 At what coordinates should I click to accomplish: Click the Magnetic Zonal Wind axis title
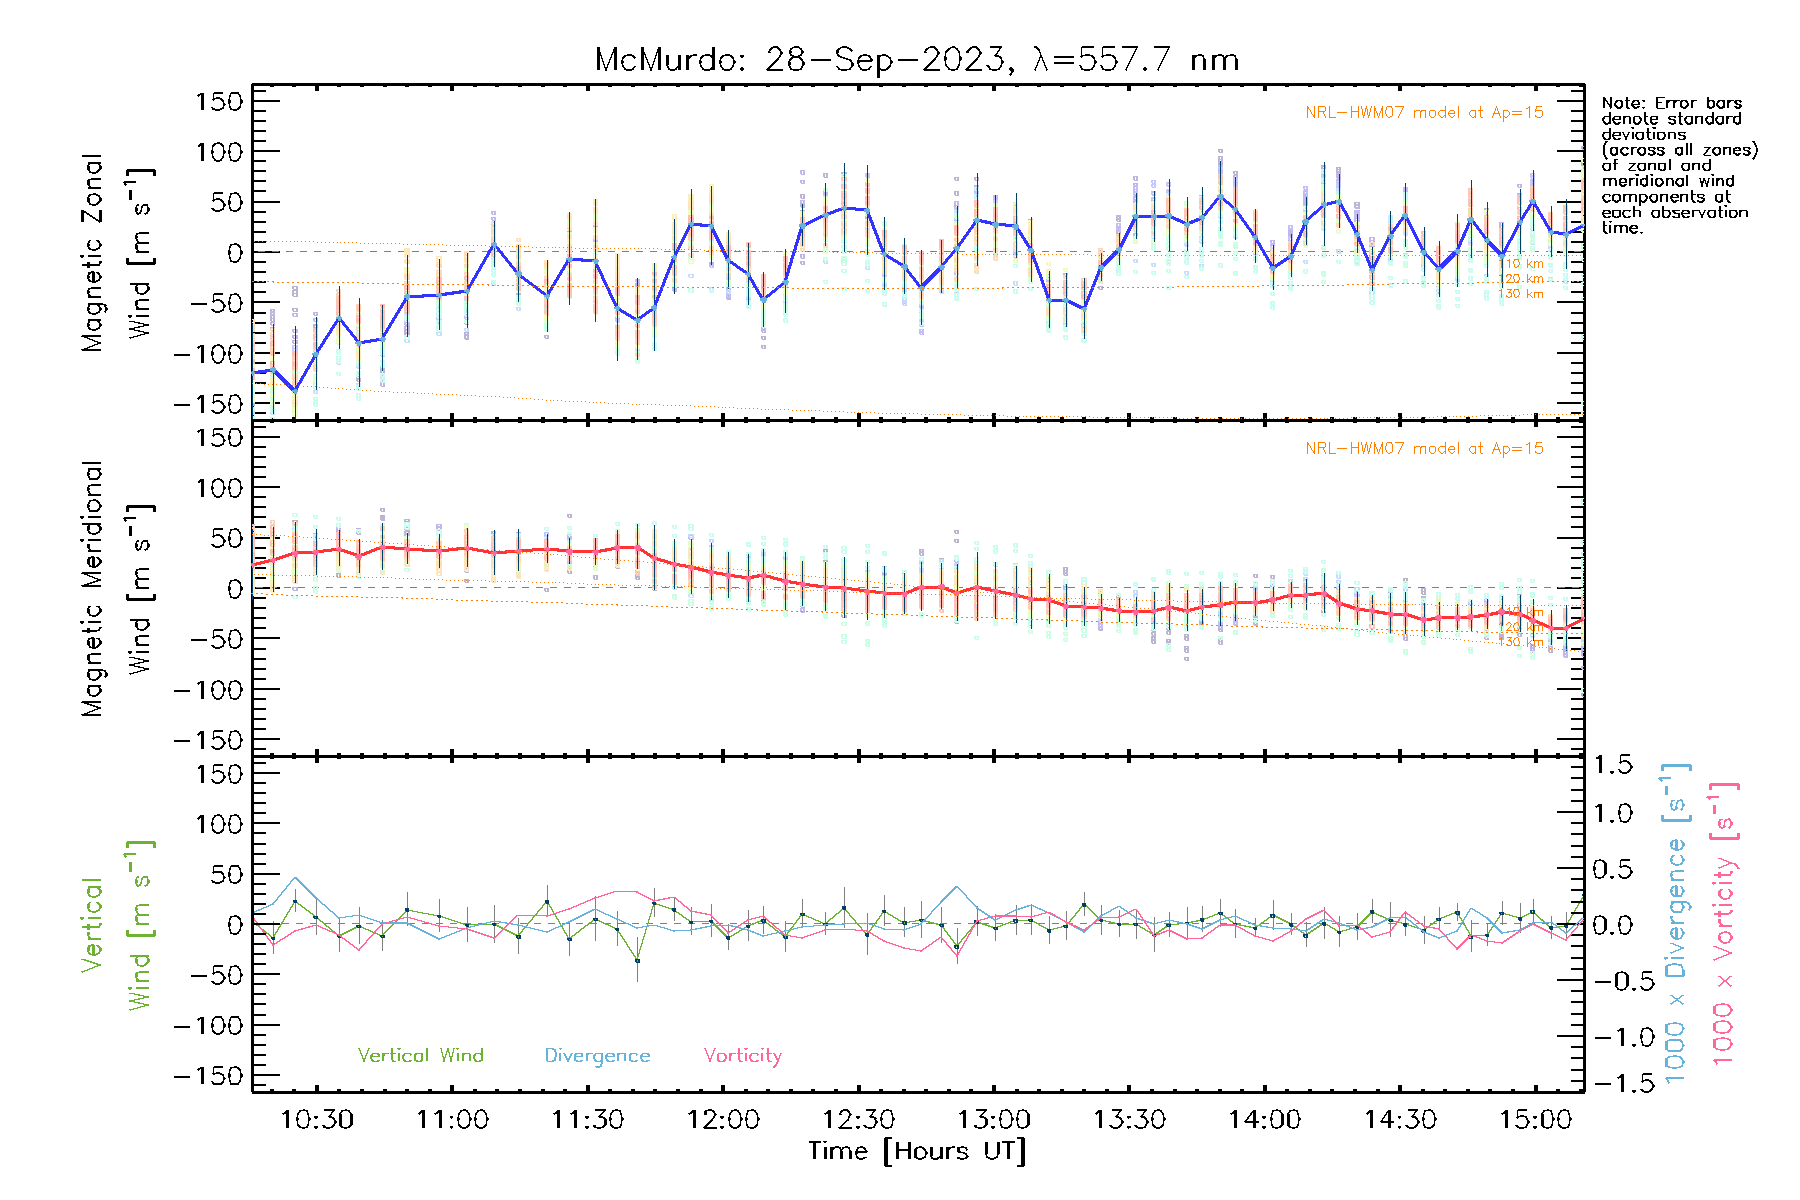pyautogui.click(x=116, y=253)
